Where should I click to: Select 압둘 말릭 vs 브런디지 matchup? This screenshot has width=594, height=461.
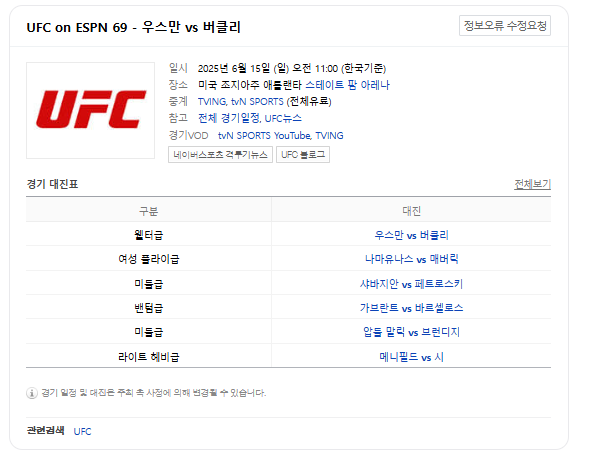[411, 332]
